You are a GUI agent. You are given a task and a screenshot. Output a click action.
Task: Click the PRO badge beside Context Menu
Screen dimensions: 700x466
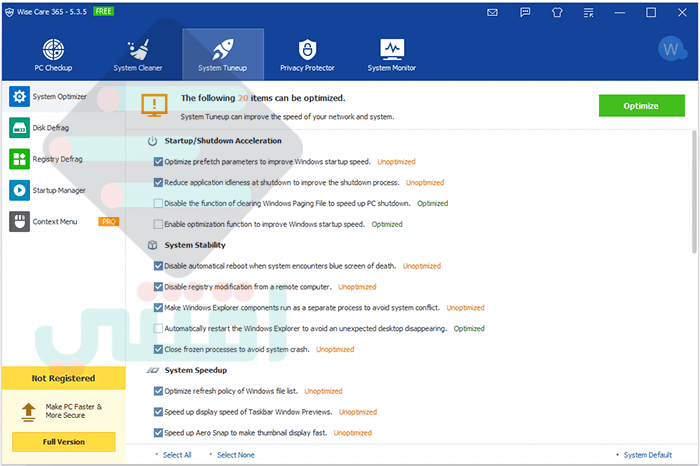(108, 221)
